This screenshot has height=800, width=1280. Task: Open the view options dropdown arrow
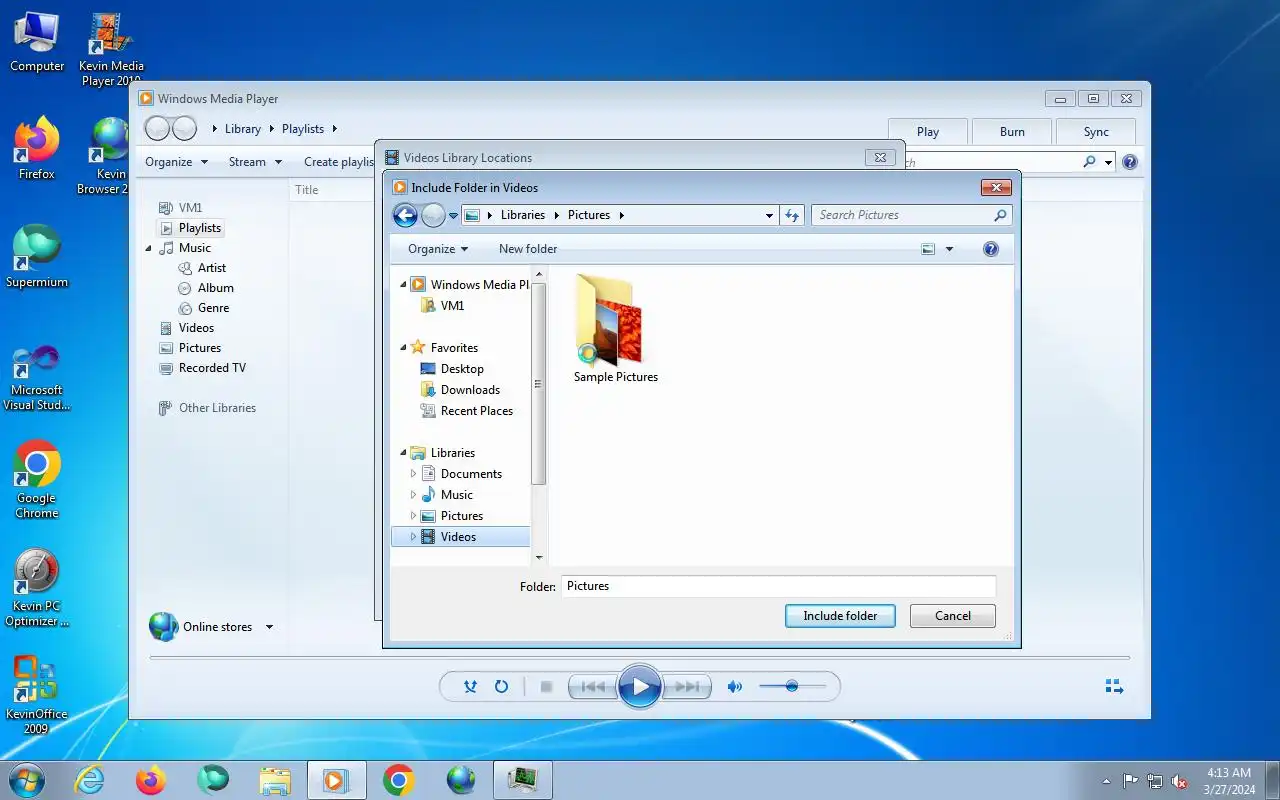(949, 249)
